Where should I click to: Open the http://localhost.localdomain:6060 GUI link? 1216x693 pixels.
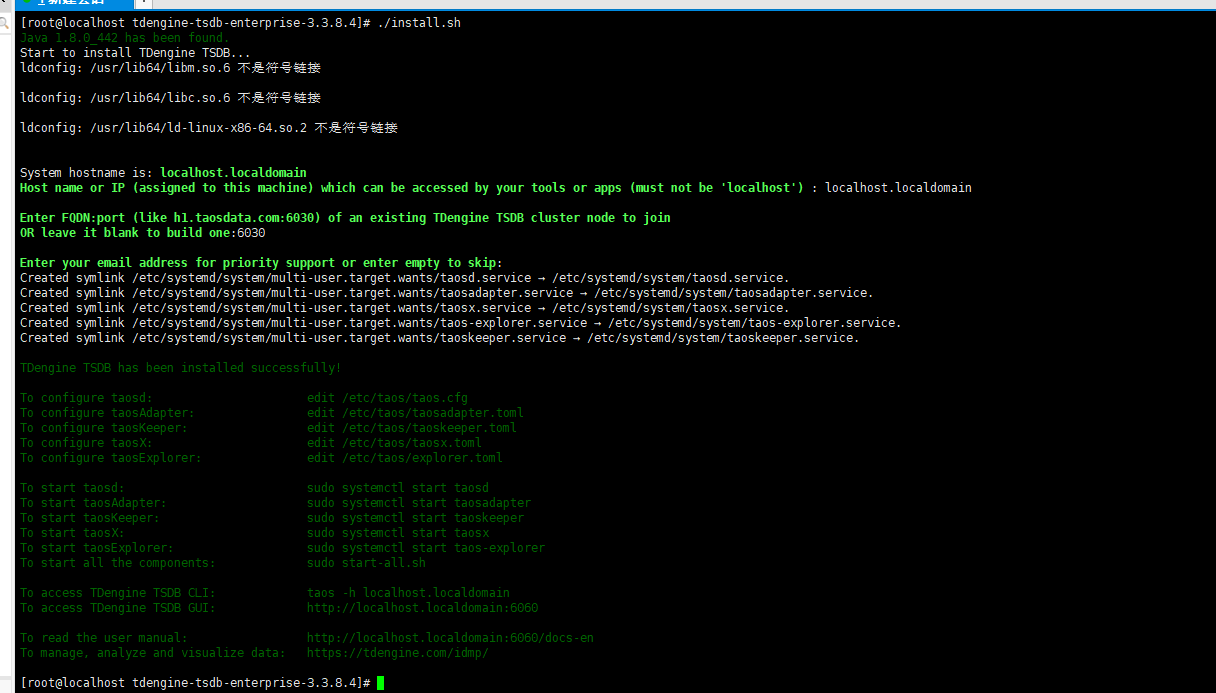pos(422,608)
